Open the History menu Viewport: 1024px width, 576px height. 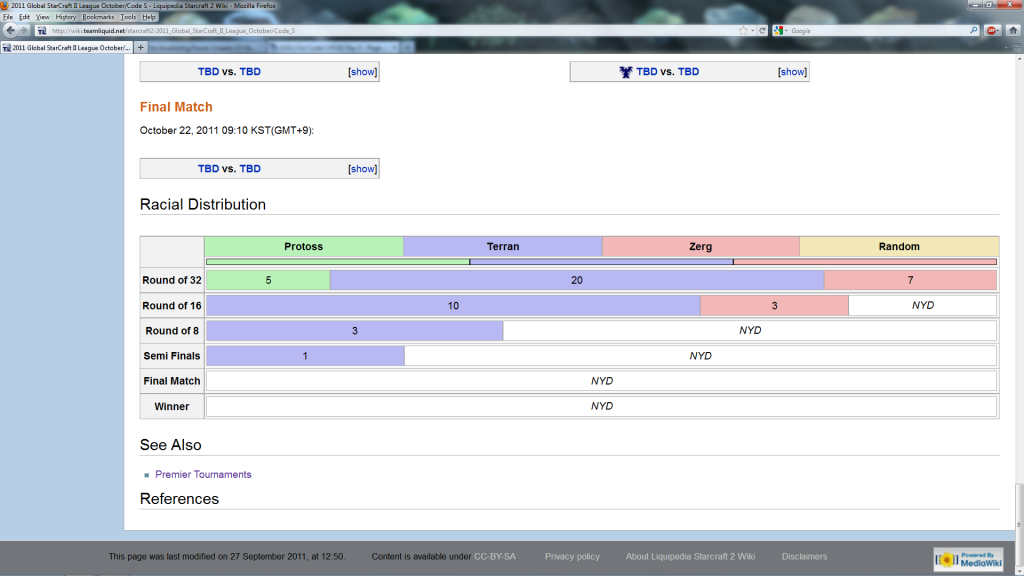66,17
